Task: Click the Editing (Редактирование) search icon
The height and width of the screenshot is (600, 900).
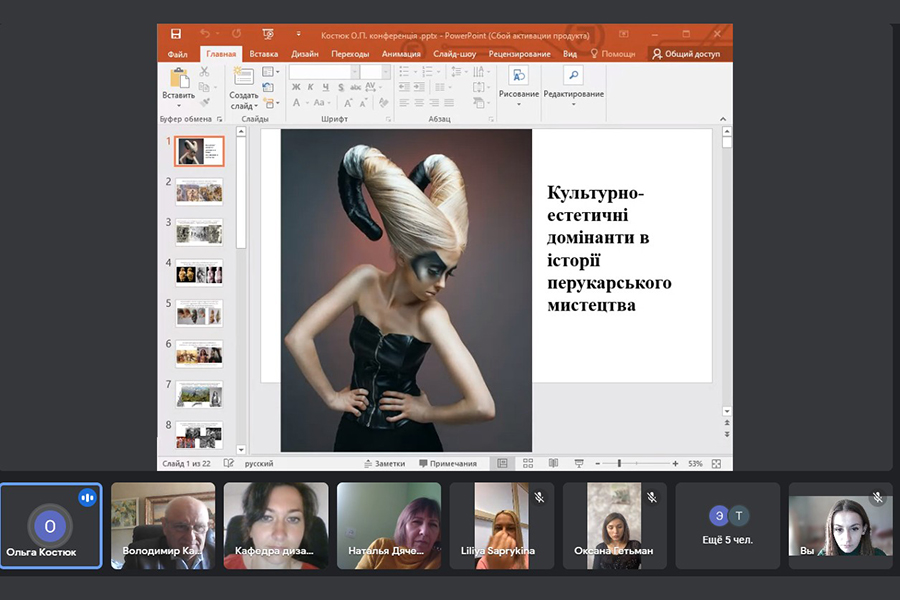Action: tap(573, 77)
